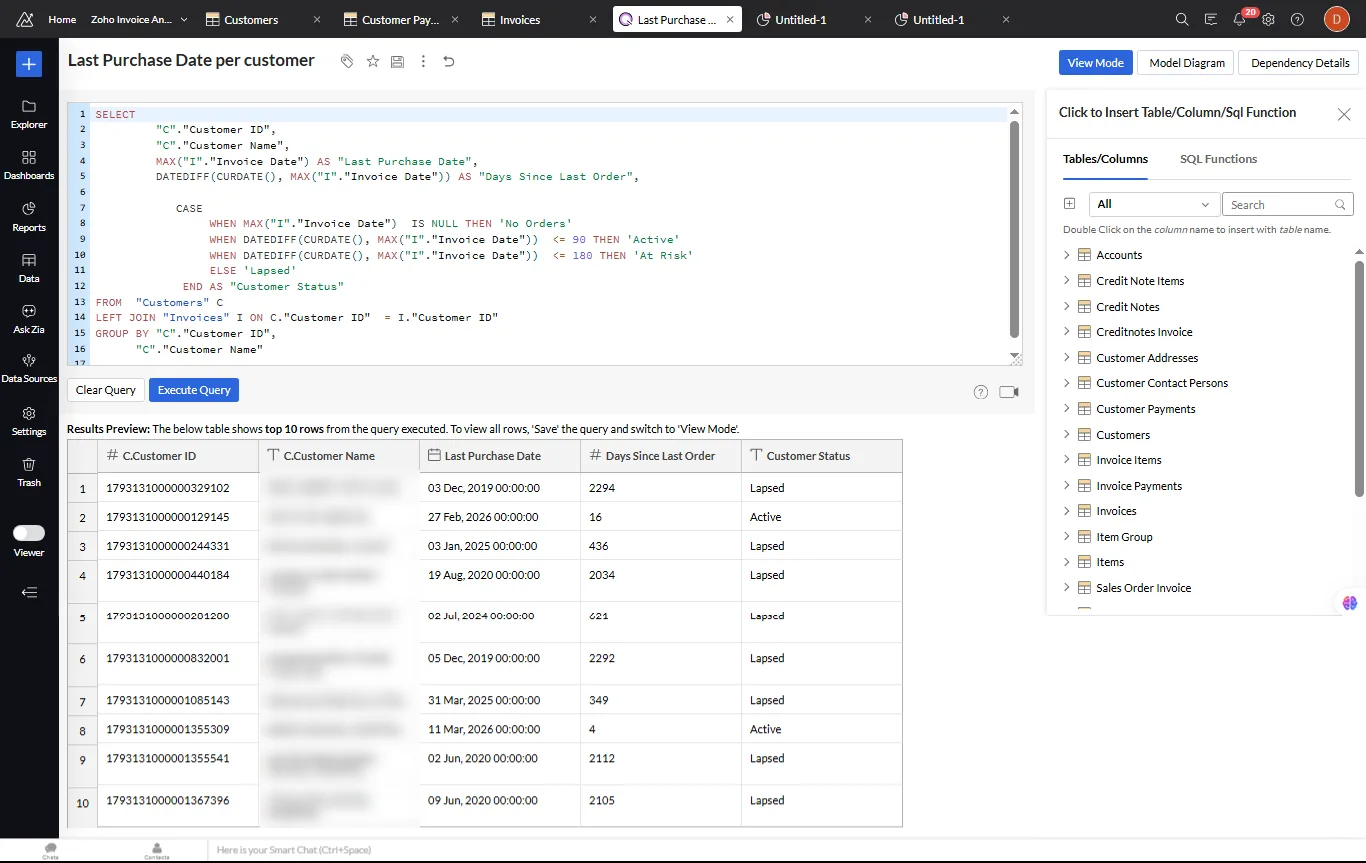
Task: Open the Model Diagram
Action: tap(1187, 62)
